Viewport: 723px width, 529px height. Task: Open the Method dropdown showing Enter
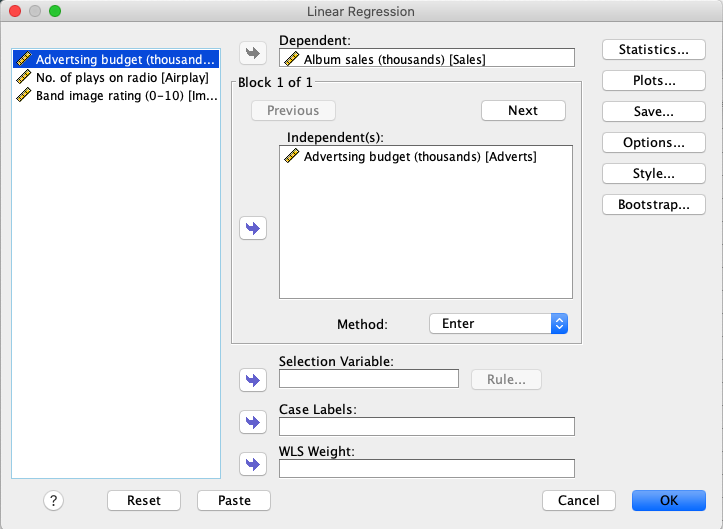click(x=498, y=324)
